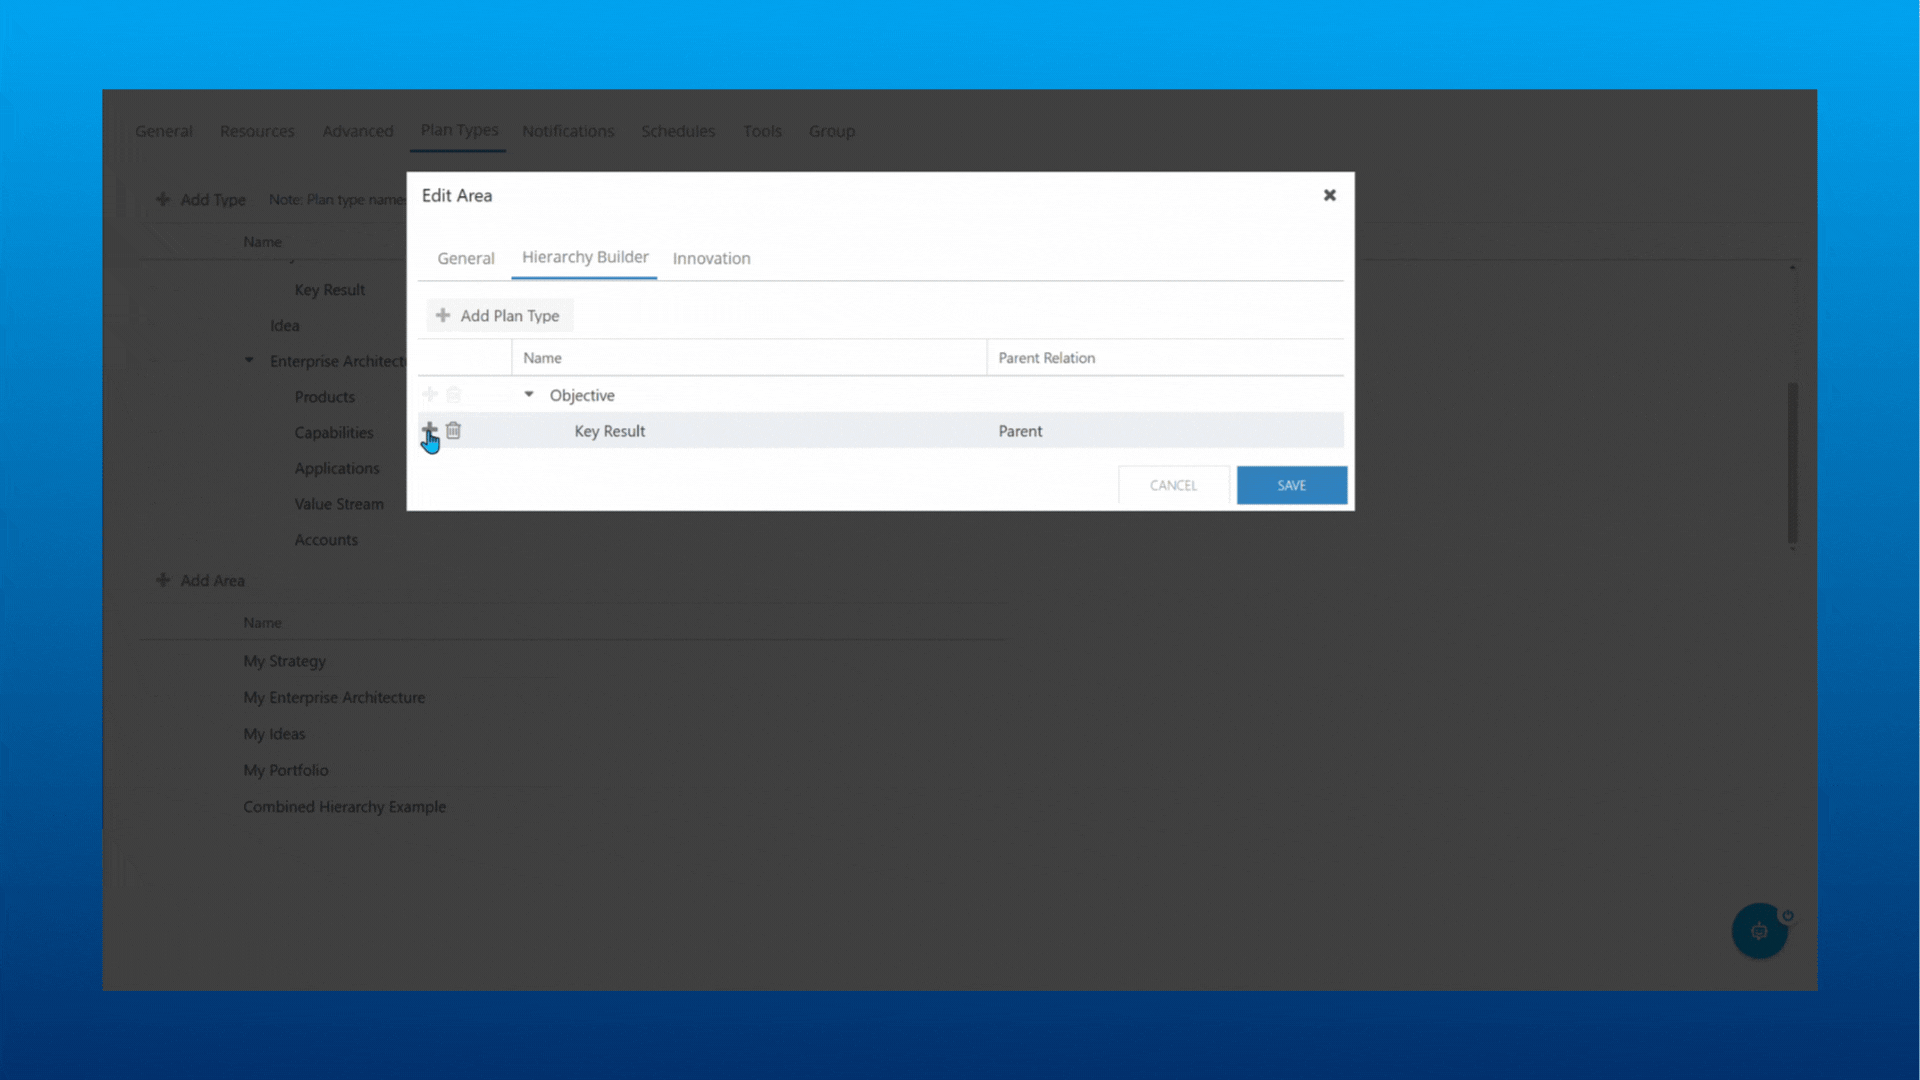
Task: Click the Add Type button
Action: point(201,199)
